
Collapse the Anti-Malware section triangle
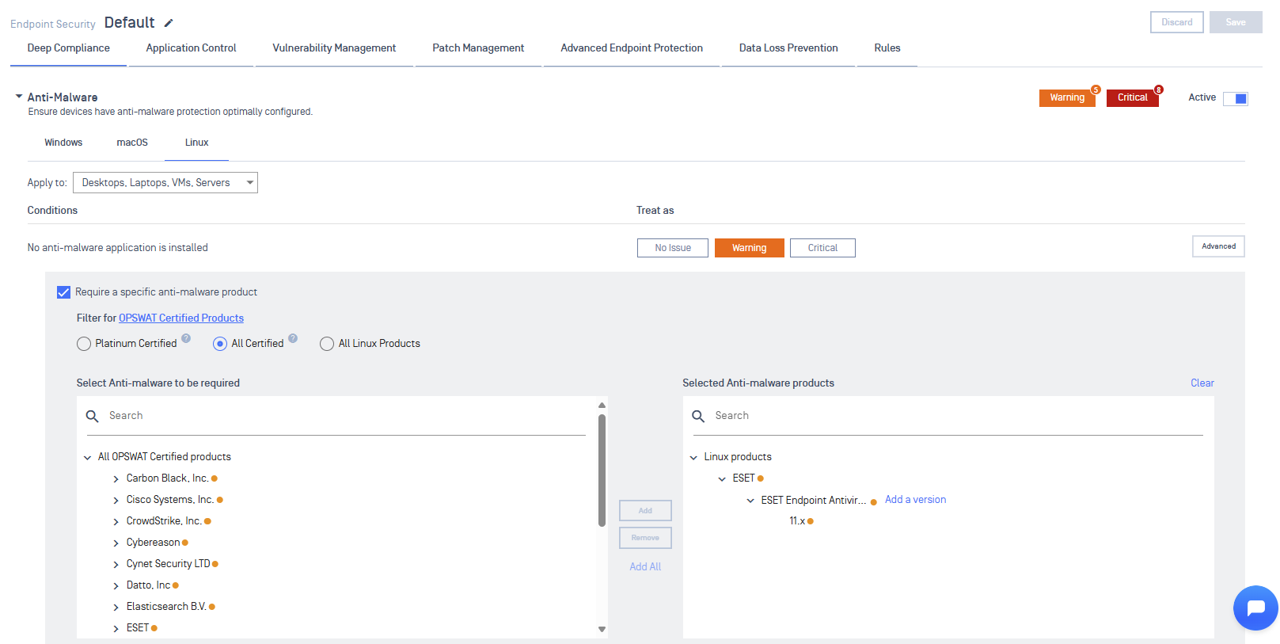click(18, 97)
